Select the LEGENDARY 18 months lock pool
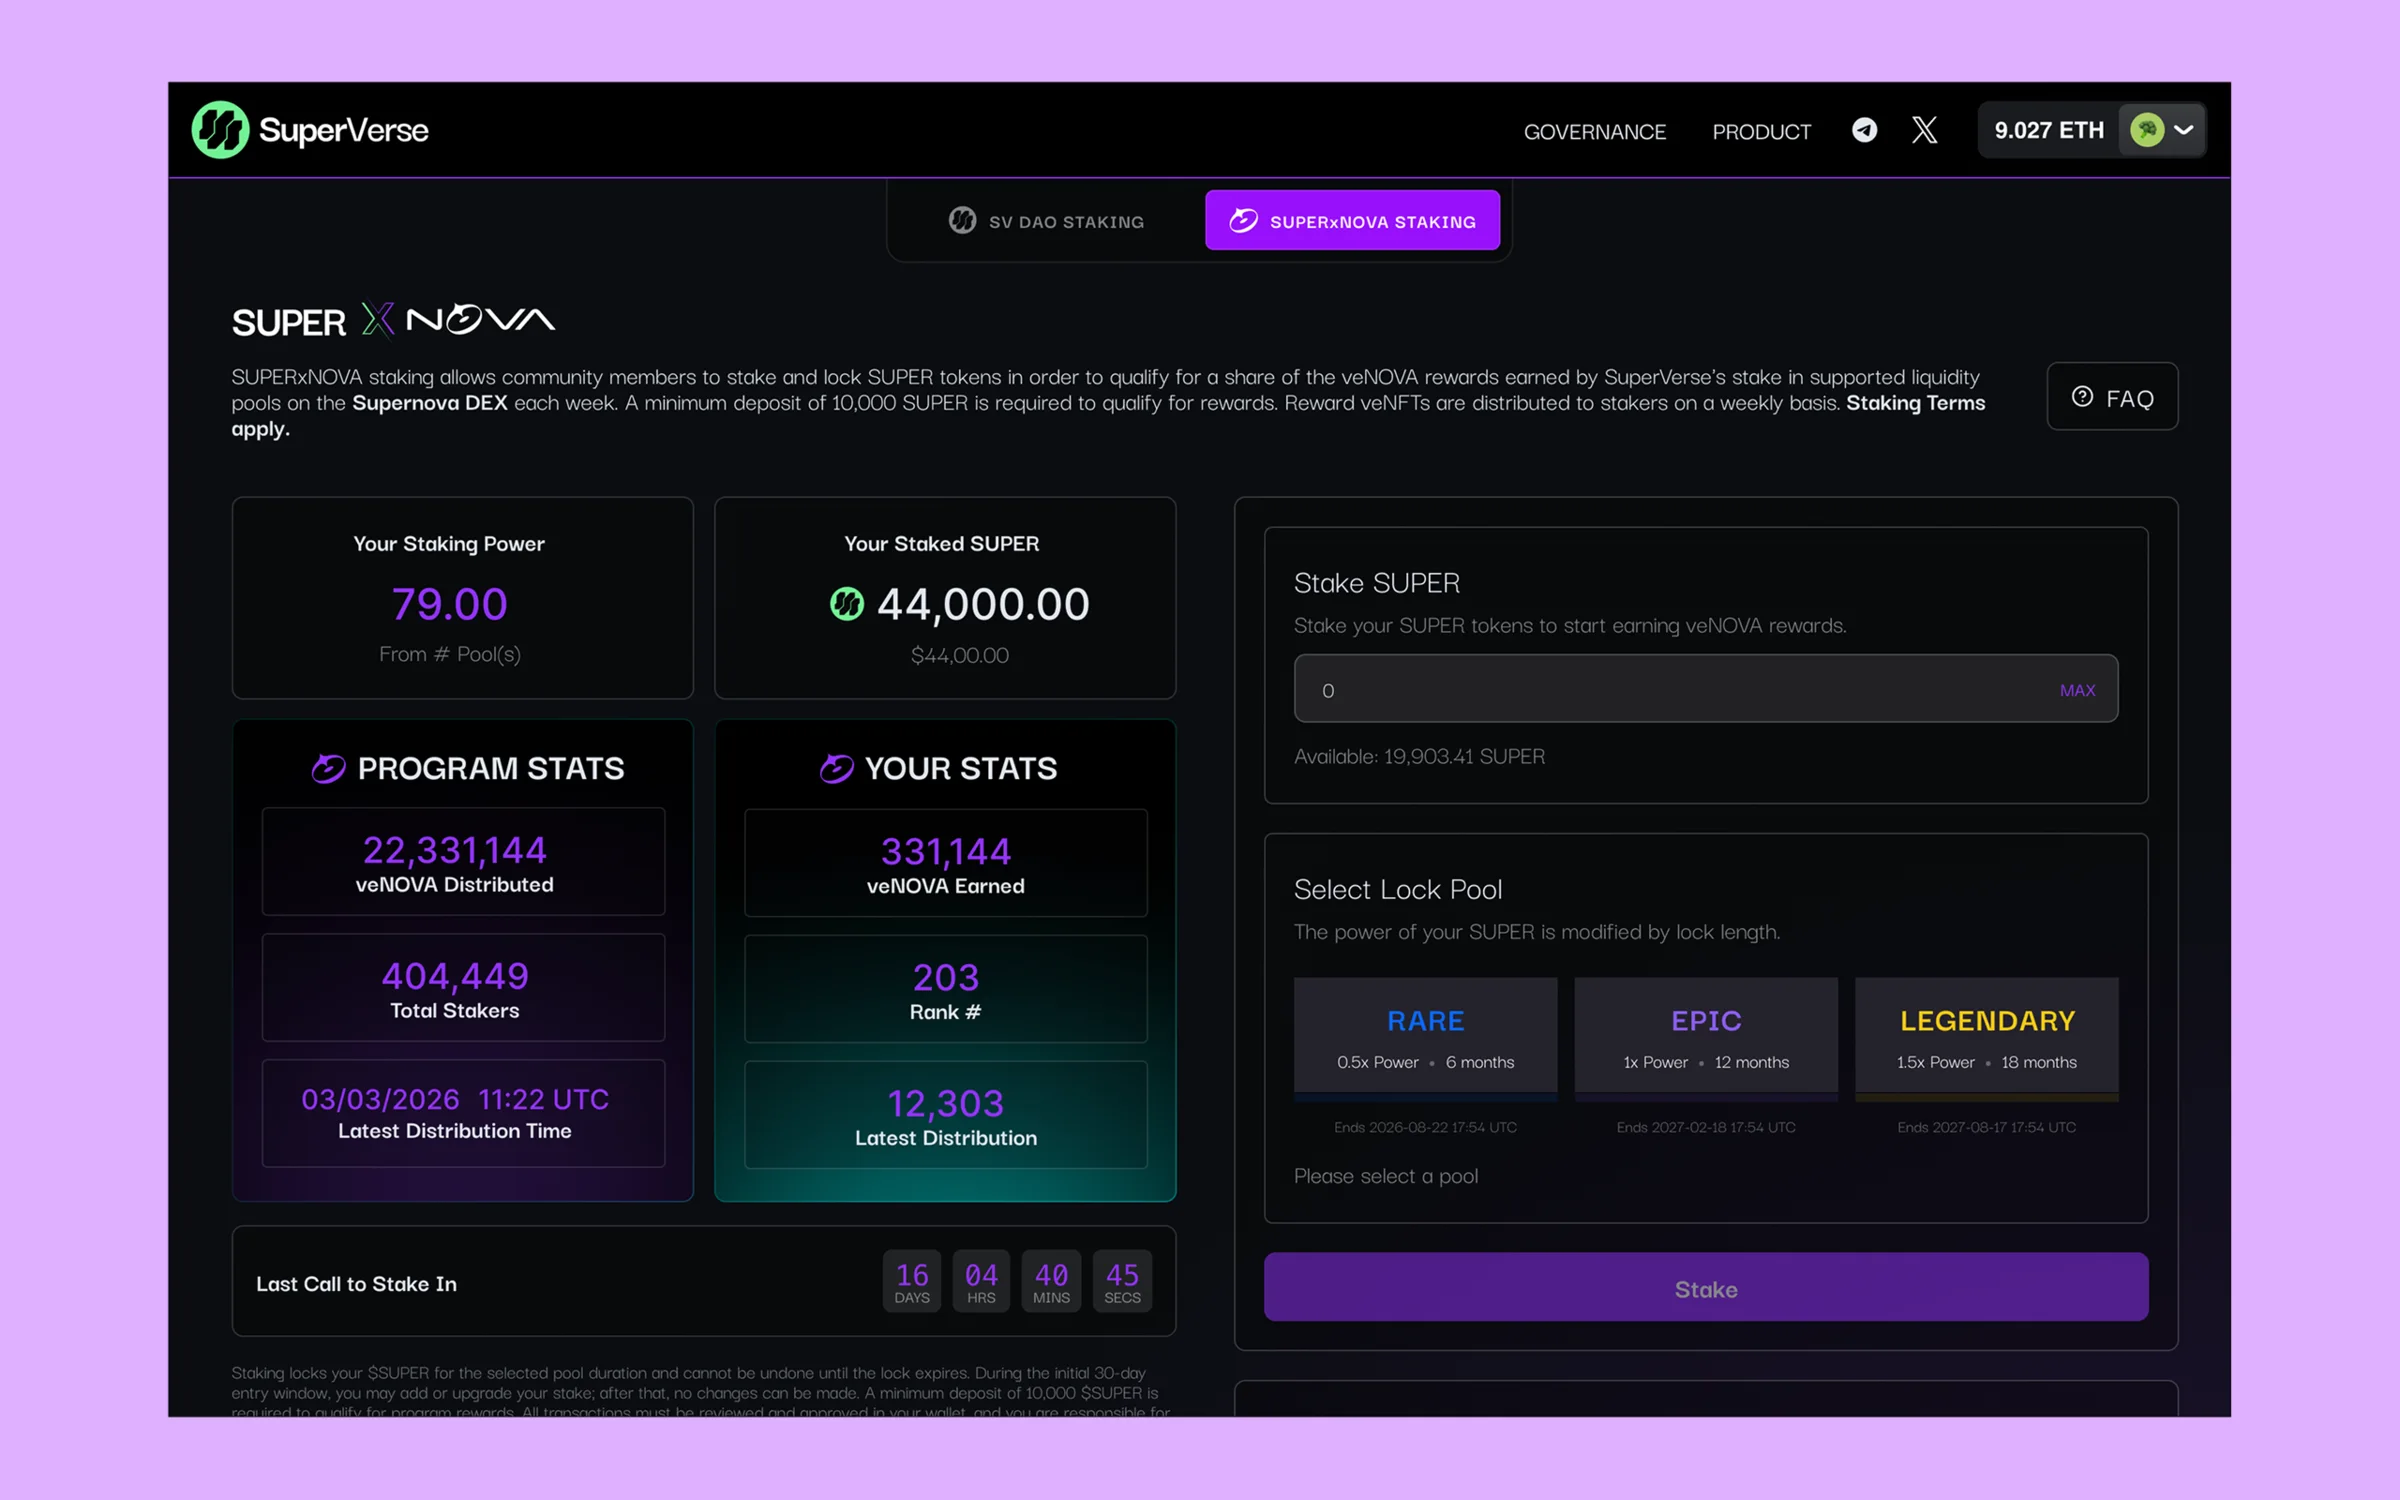The width and height of the screenshot is (2400, 1500). pyautogui.click(x=1986, y=1039)
